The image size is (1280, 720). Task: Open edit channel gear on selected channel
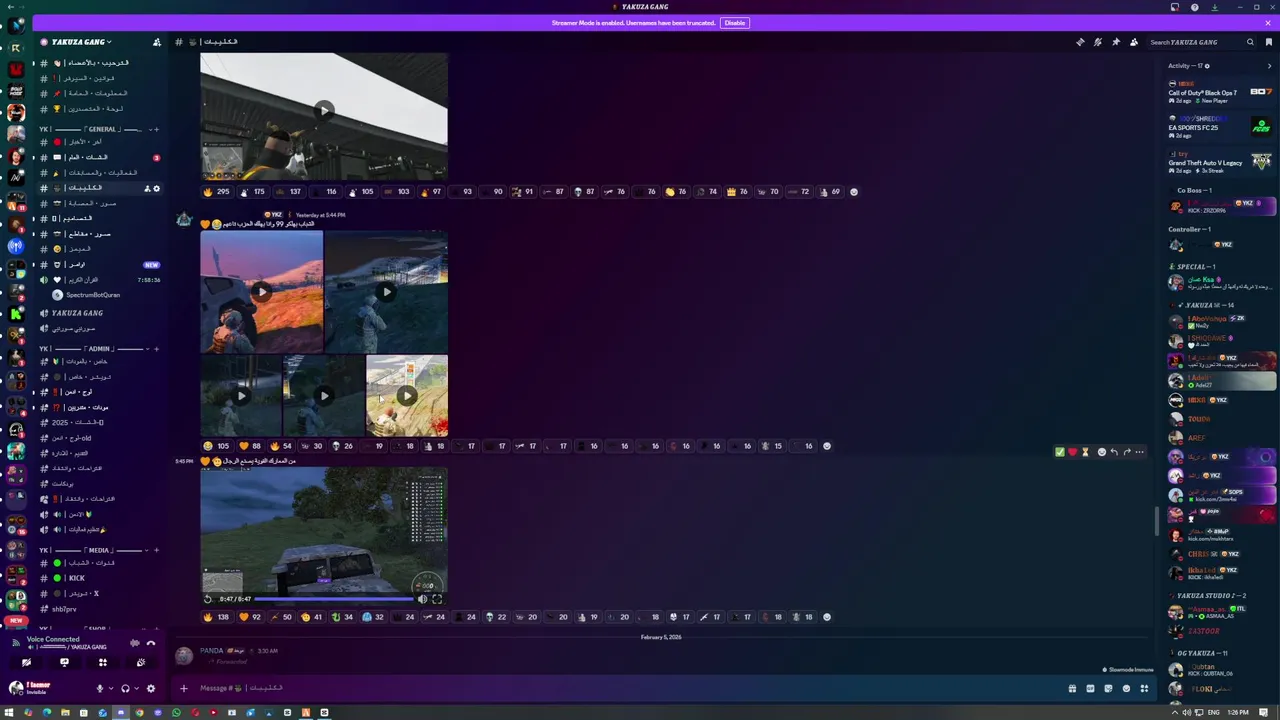(156, 188)
